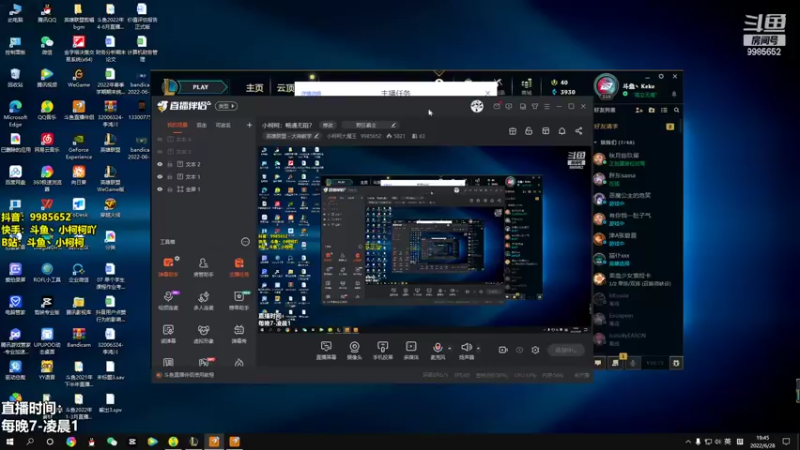Open the hamburger menu in 直播伴侣 title bar

coord(547,106)
